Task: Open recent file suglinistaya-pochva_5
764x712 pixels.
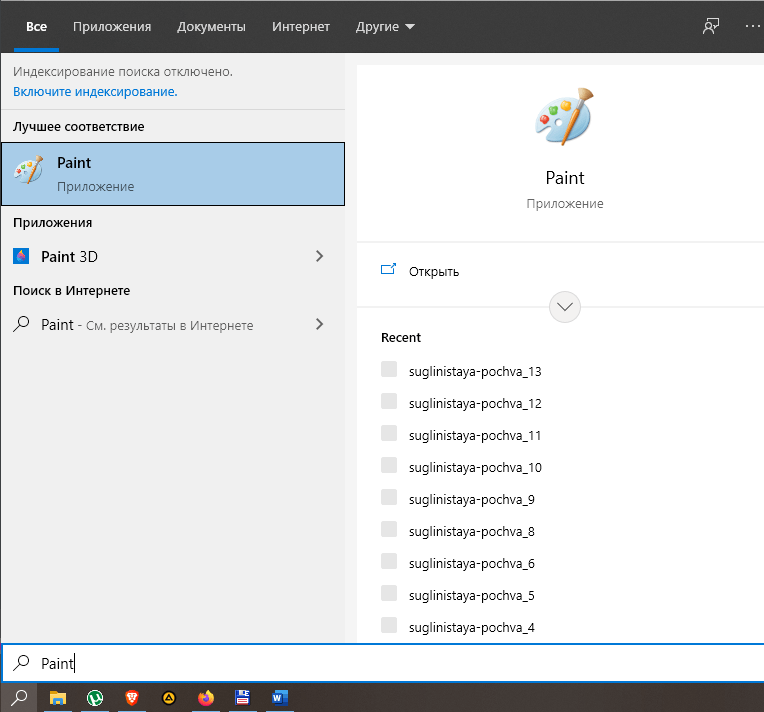Action: (472, 596)
